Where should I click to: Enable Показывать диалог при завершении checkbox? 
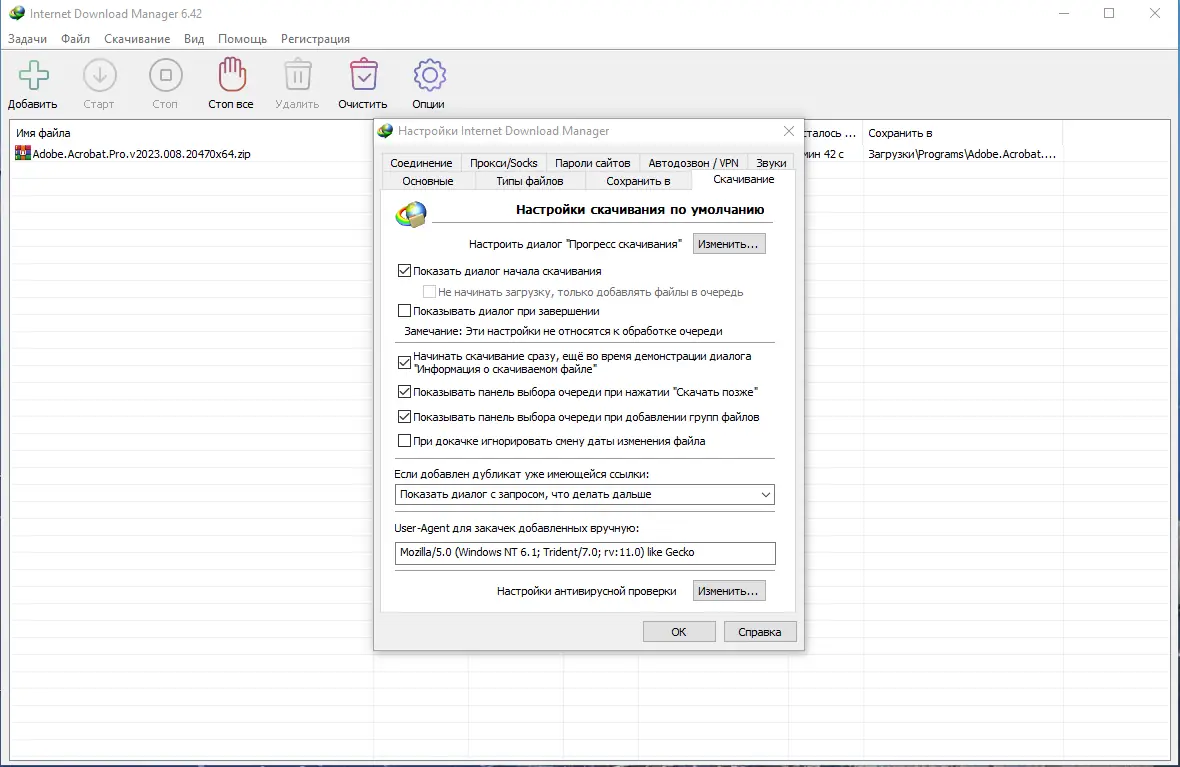pos(404,311)
